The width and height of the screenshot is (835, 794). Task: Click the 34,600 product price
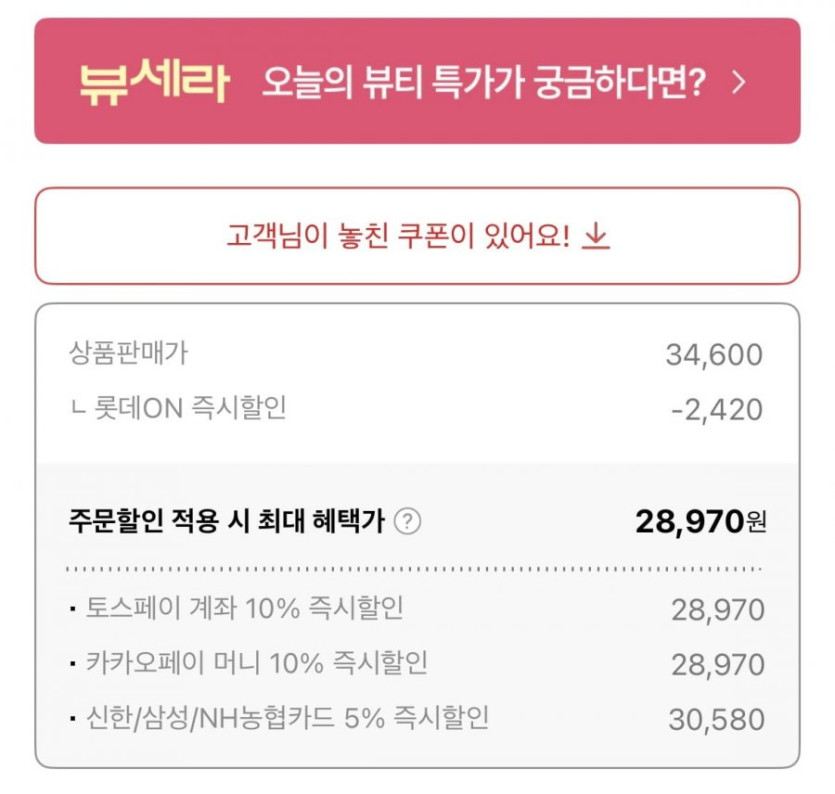(x=714, y=355)
